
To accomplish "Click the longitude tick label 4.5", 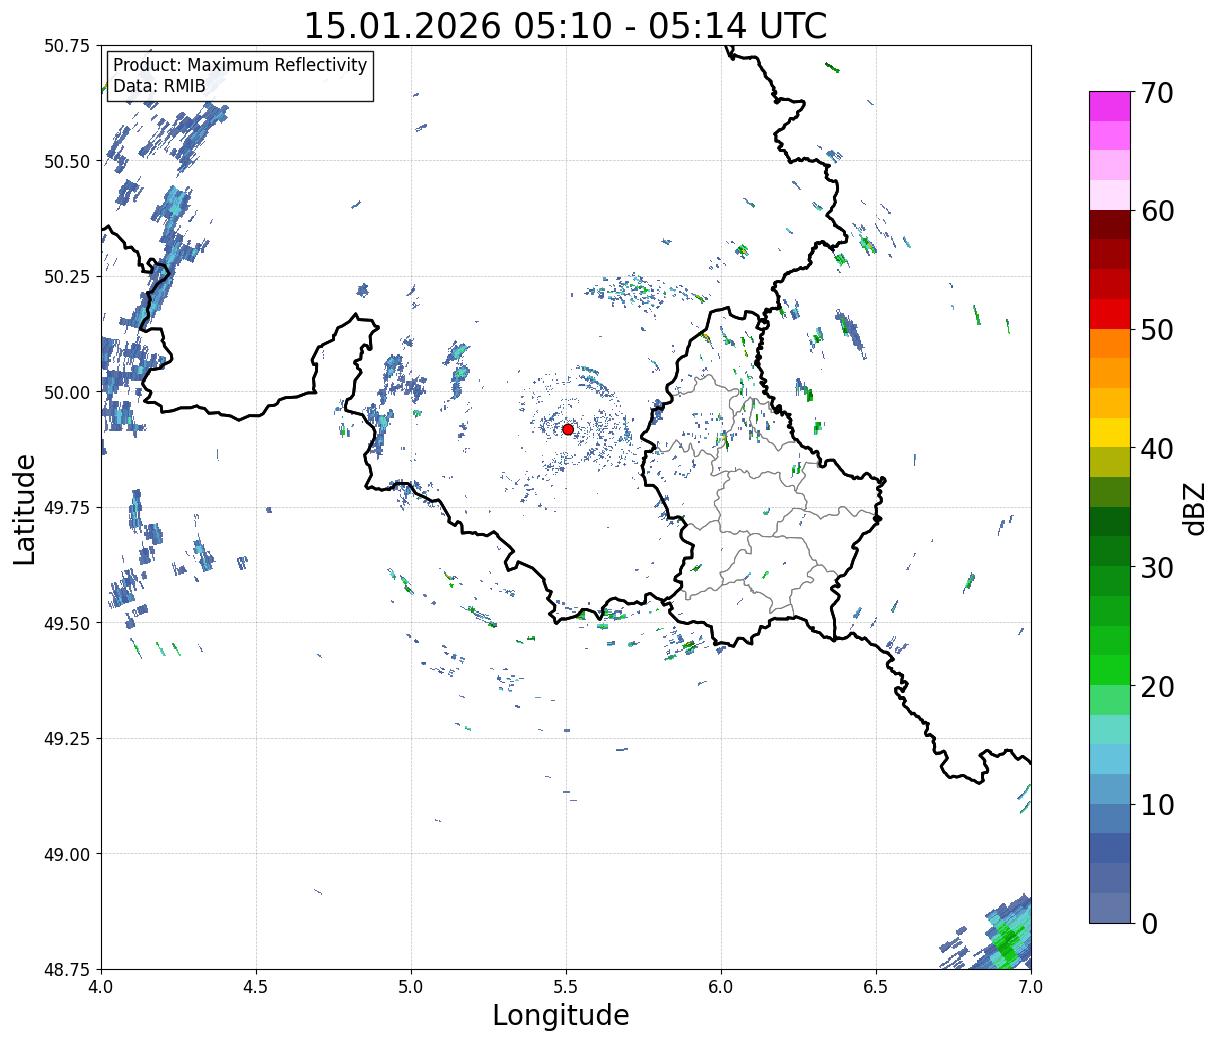I will pyautogui.click(x=256, y=986).
